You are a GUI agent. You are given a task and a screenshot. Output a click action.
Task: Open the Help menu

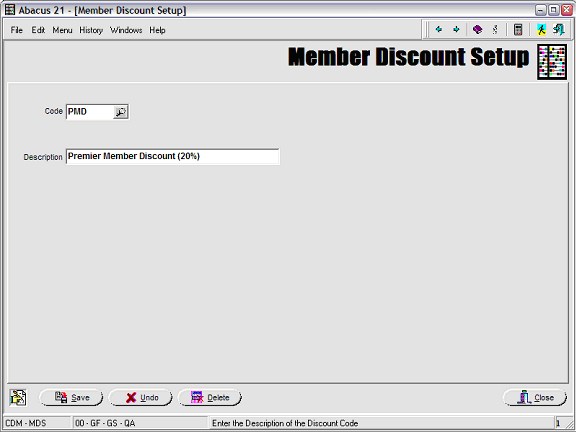pyautogui.click(x=157, y=30)
